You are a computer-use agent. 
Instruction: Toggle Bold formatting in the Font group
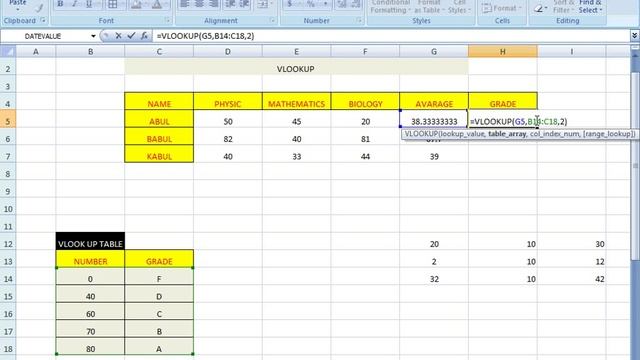(60, 4)
